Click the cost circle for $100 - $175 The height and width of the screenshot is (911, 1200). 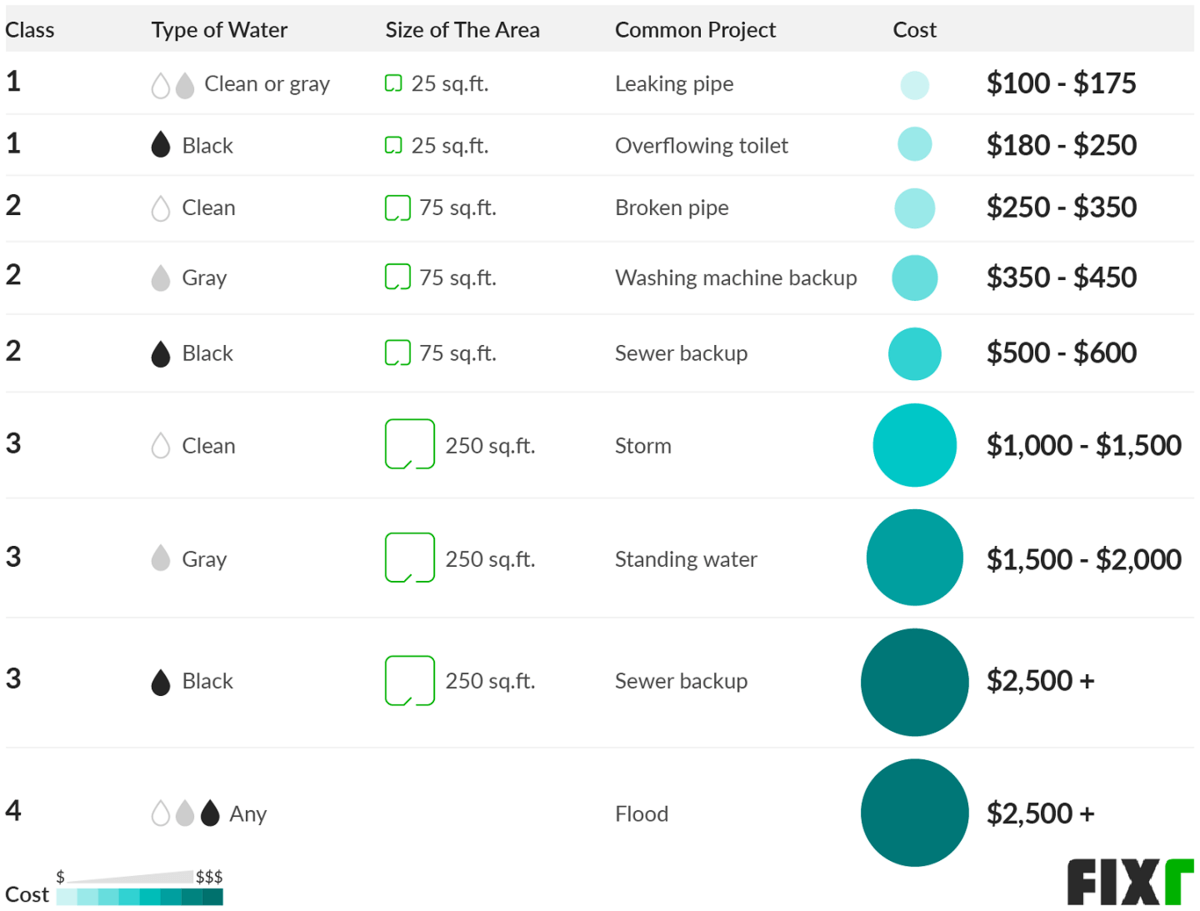(x=914, y=85)
